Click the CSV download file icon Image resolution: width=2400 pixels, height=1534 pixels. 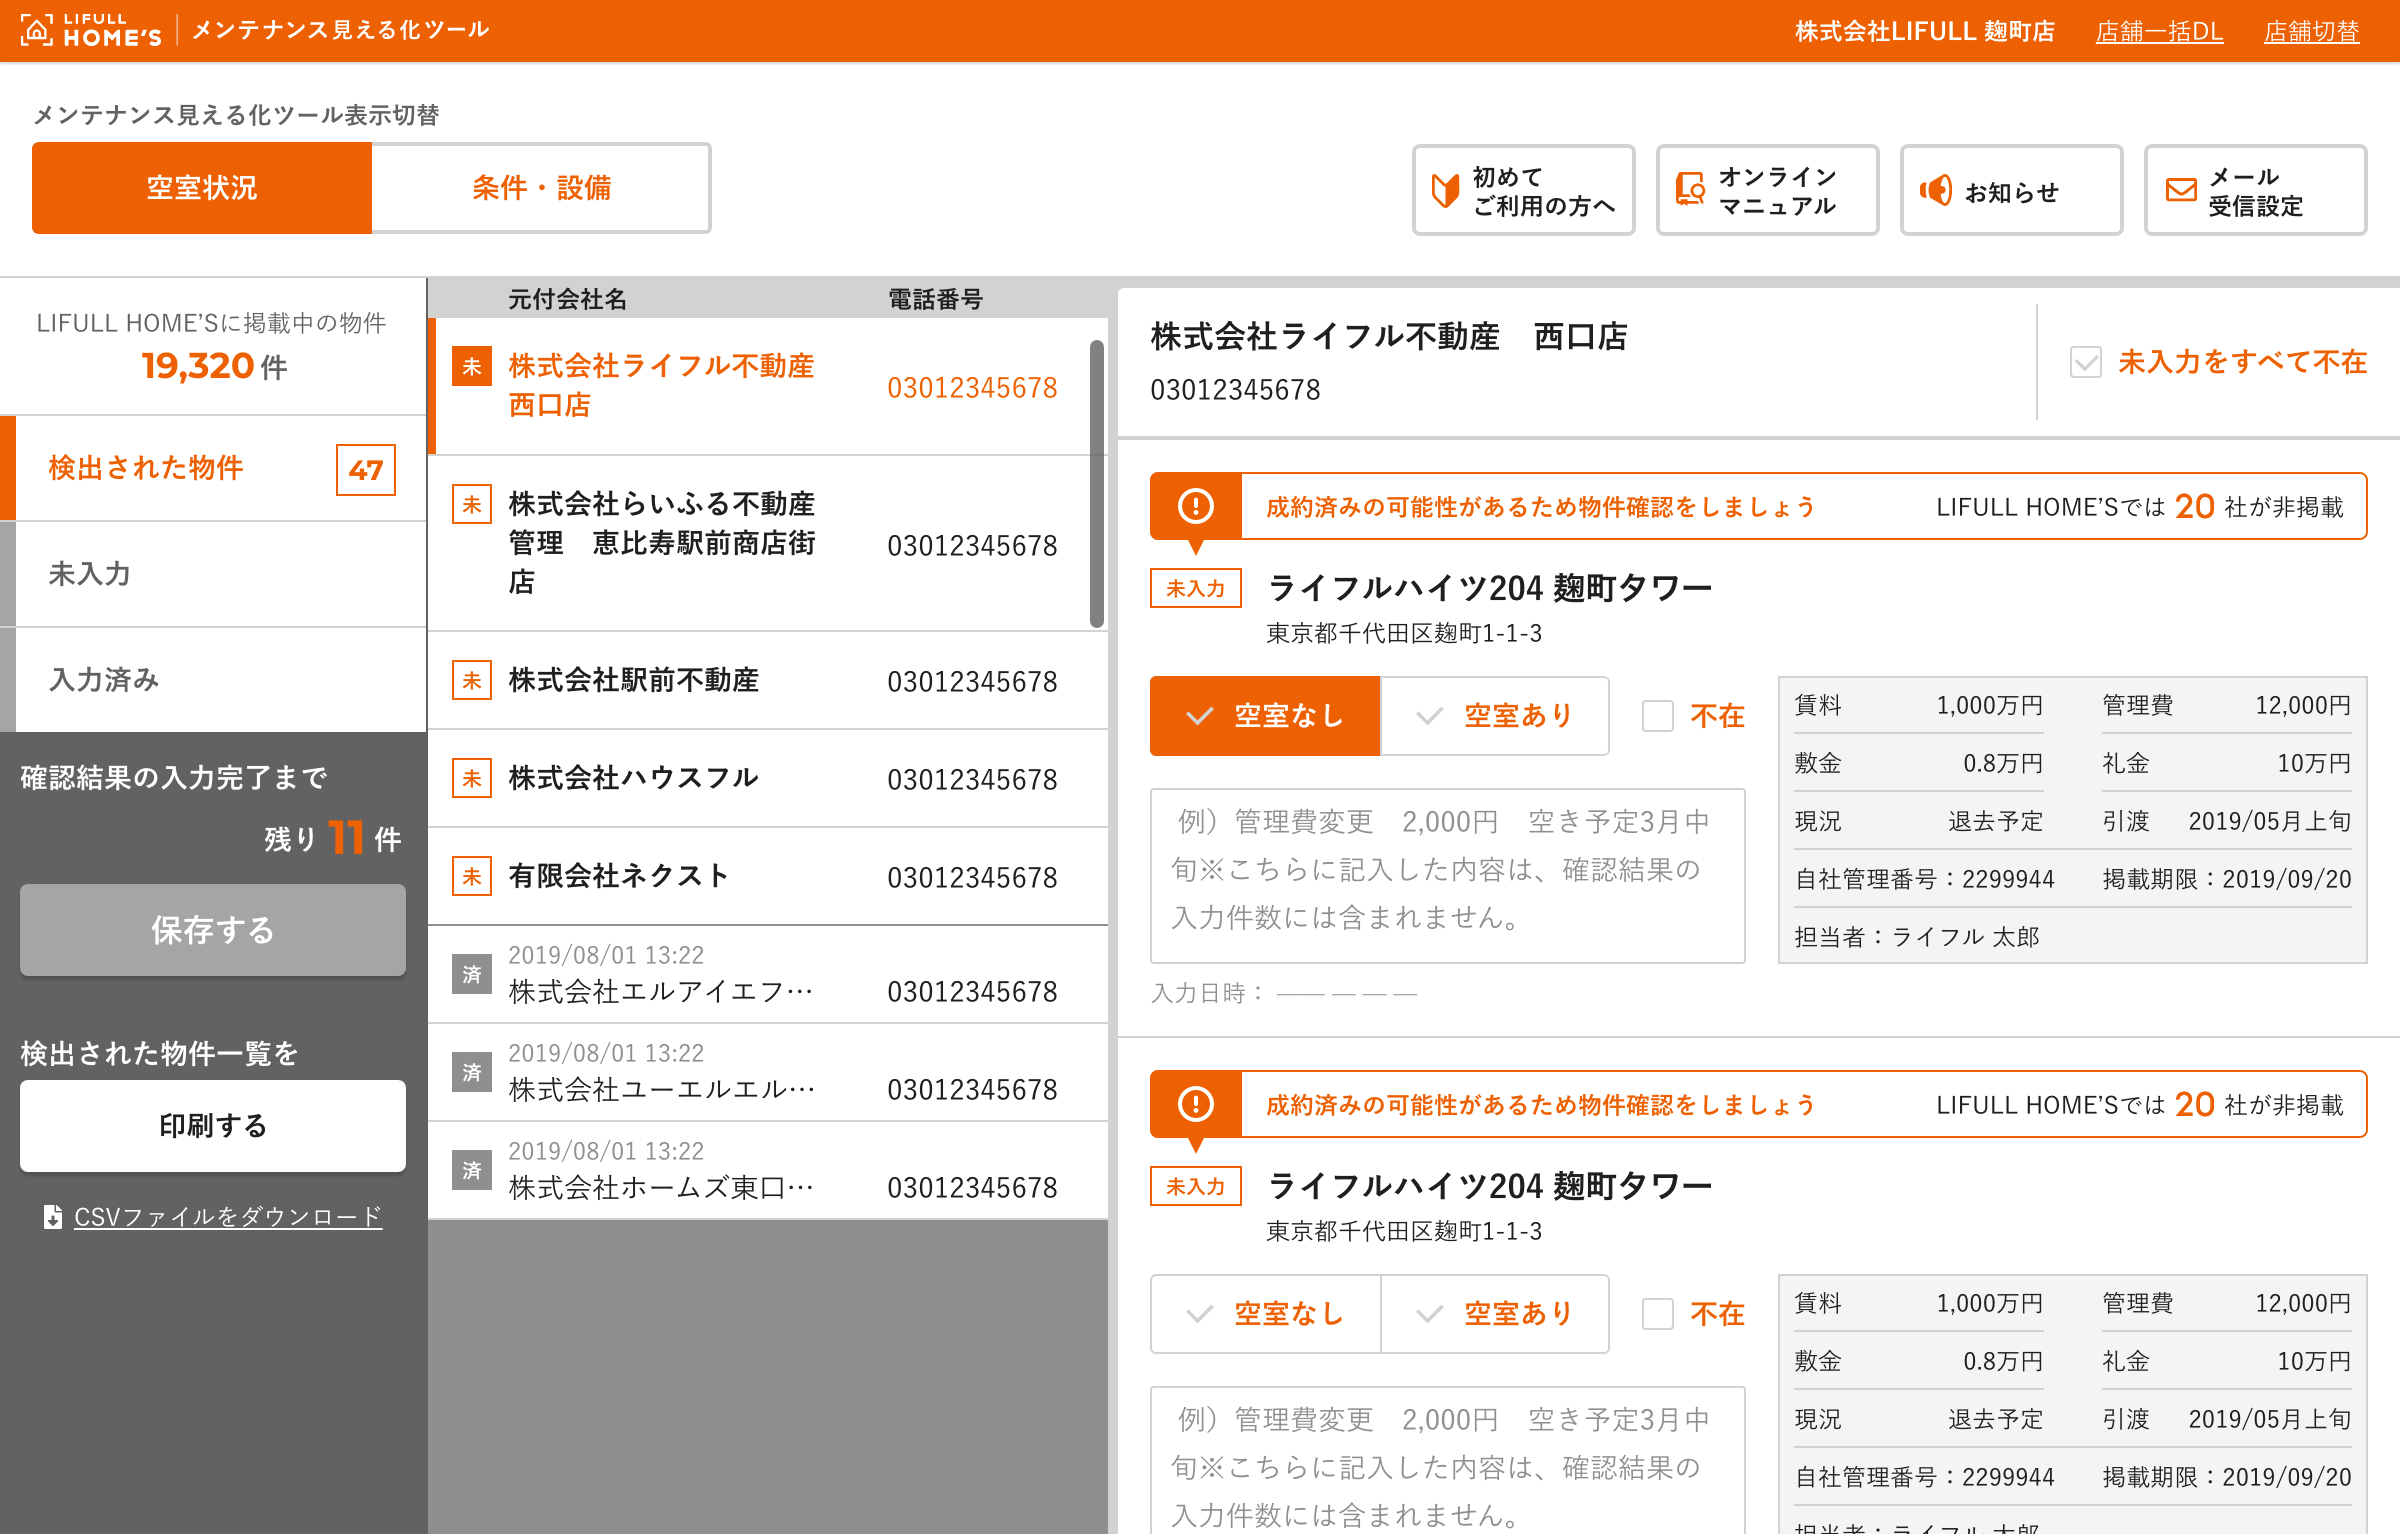tap(52, 1217)
